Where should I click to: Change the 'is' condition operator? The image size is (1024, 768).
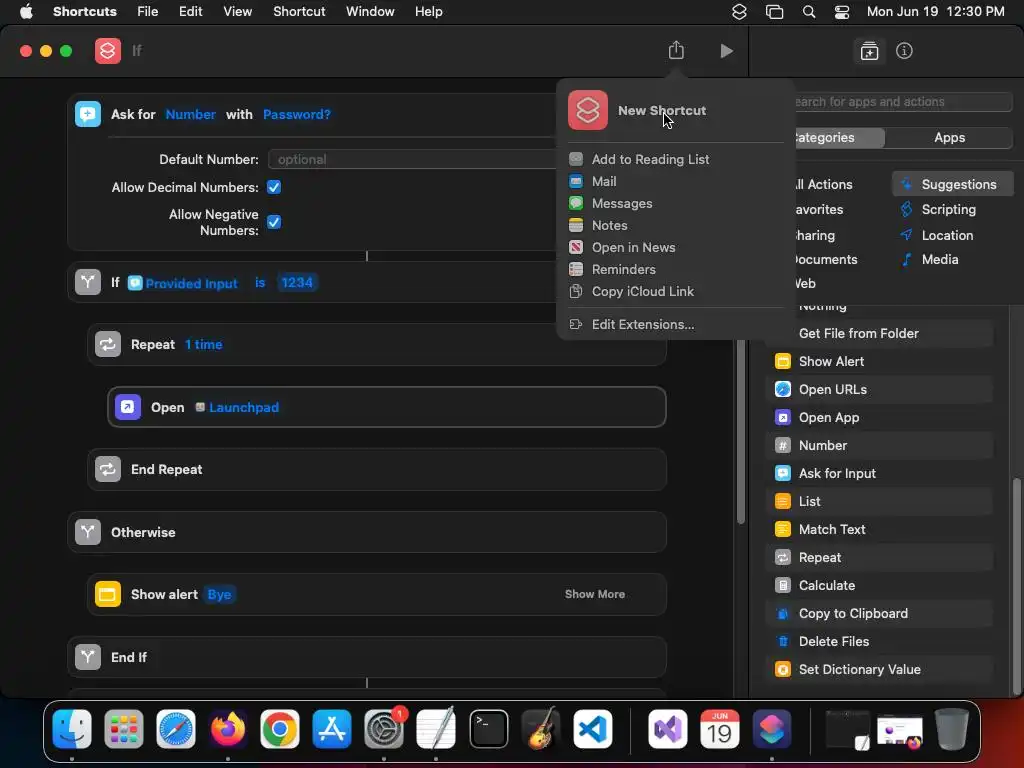tap(260, 282)
